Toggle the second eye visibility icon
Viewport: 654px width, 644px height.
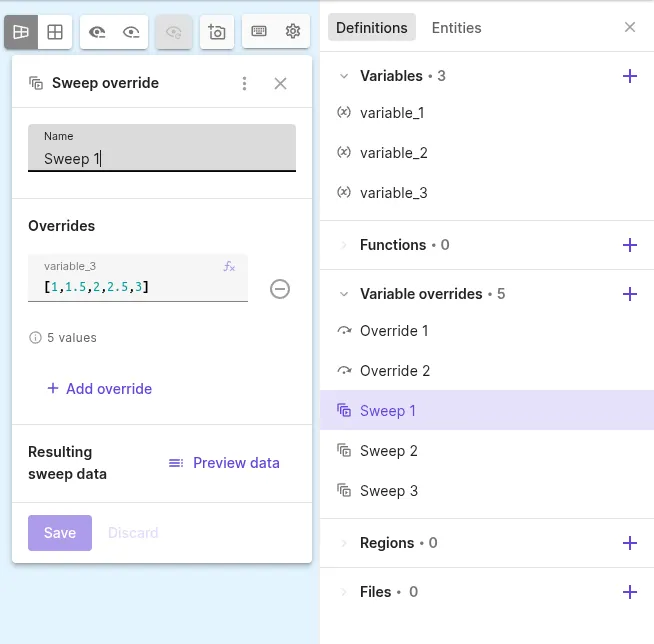131,32
